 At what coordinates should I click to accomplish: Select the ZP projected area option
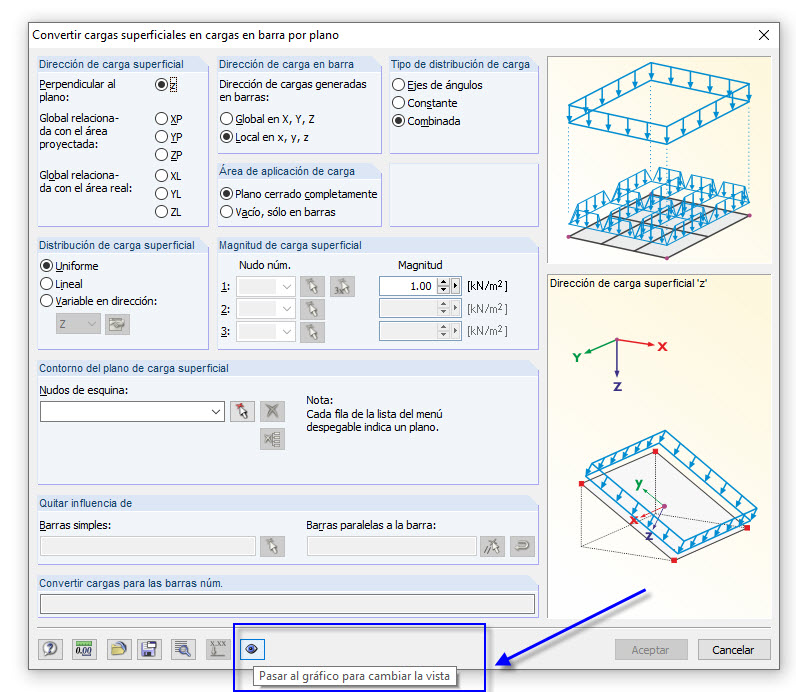coord(161,154)
